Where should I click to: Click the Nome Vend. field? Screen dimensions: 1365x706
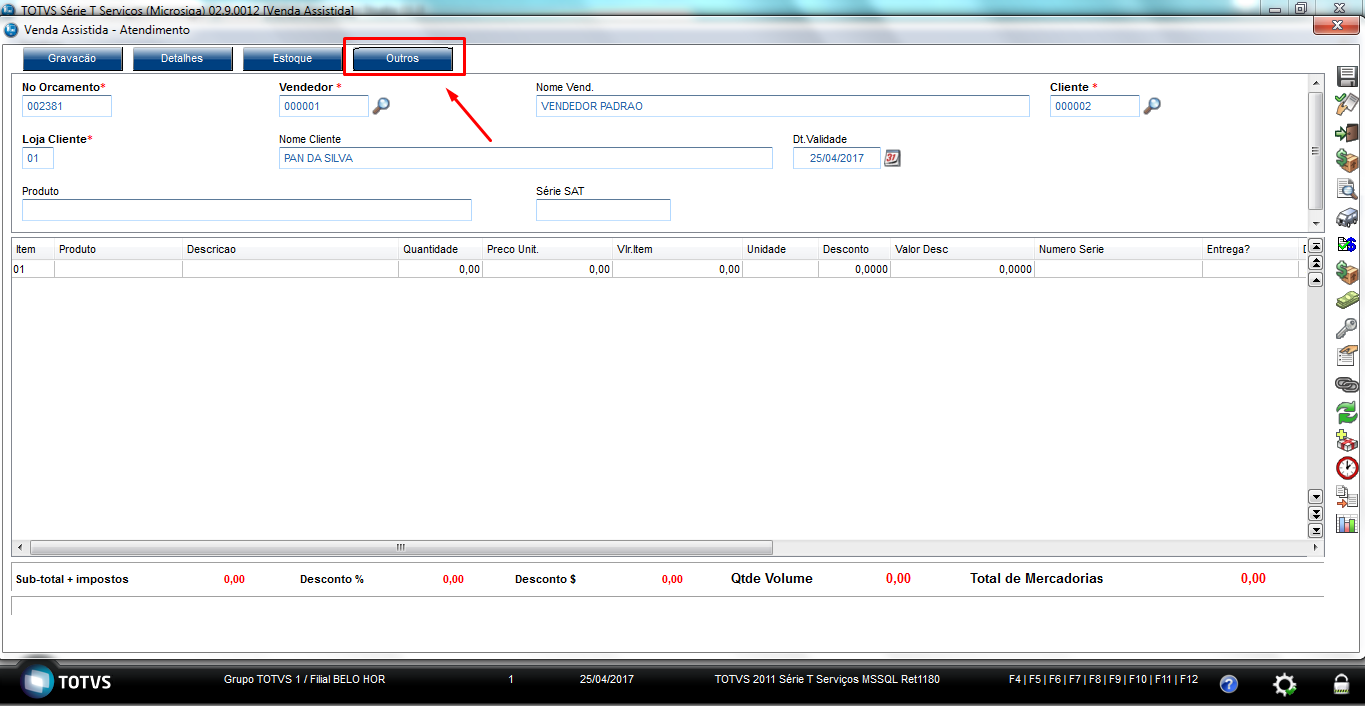pyautogui.click(x=783, y=106)
